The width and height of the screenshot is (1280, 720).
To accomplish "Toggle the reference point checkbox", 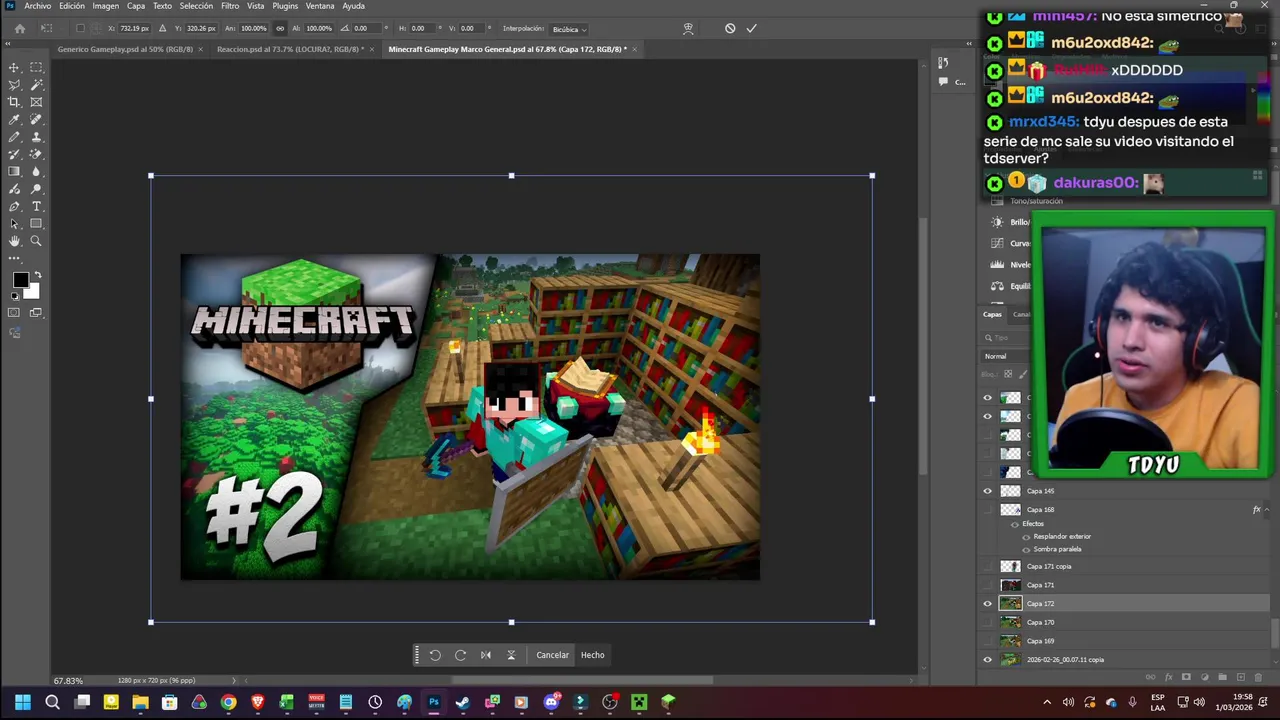I will pyautogui.click(x=80, y=28).
